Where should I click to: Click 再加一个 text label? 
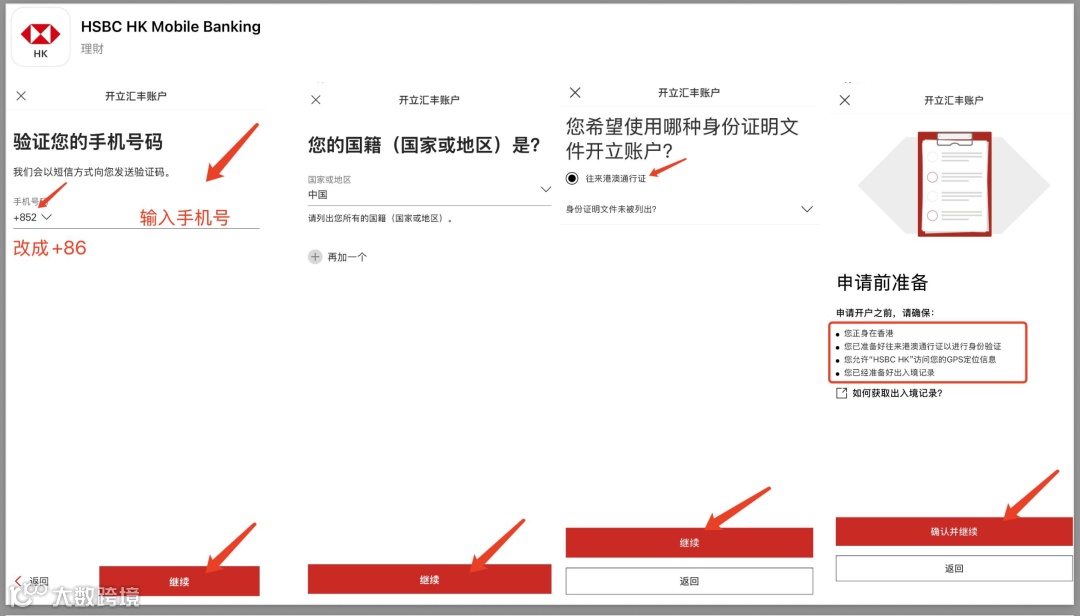coord(347,257)
